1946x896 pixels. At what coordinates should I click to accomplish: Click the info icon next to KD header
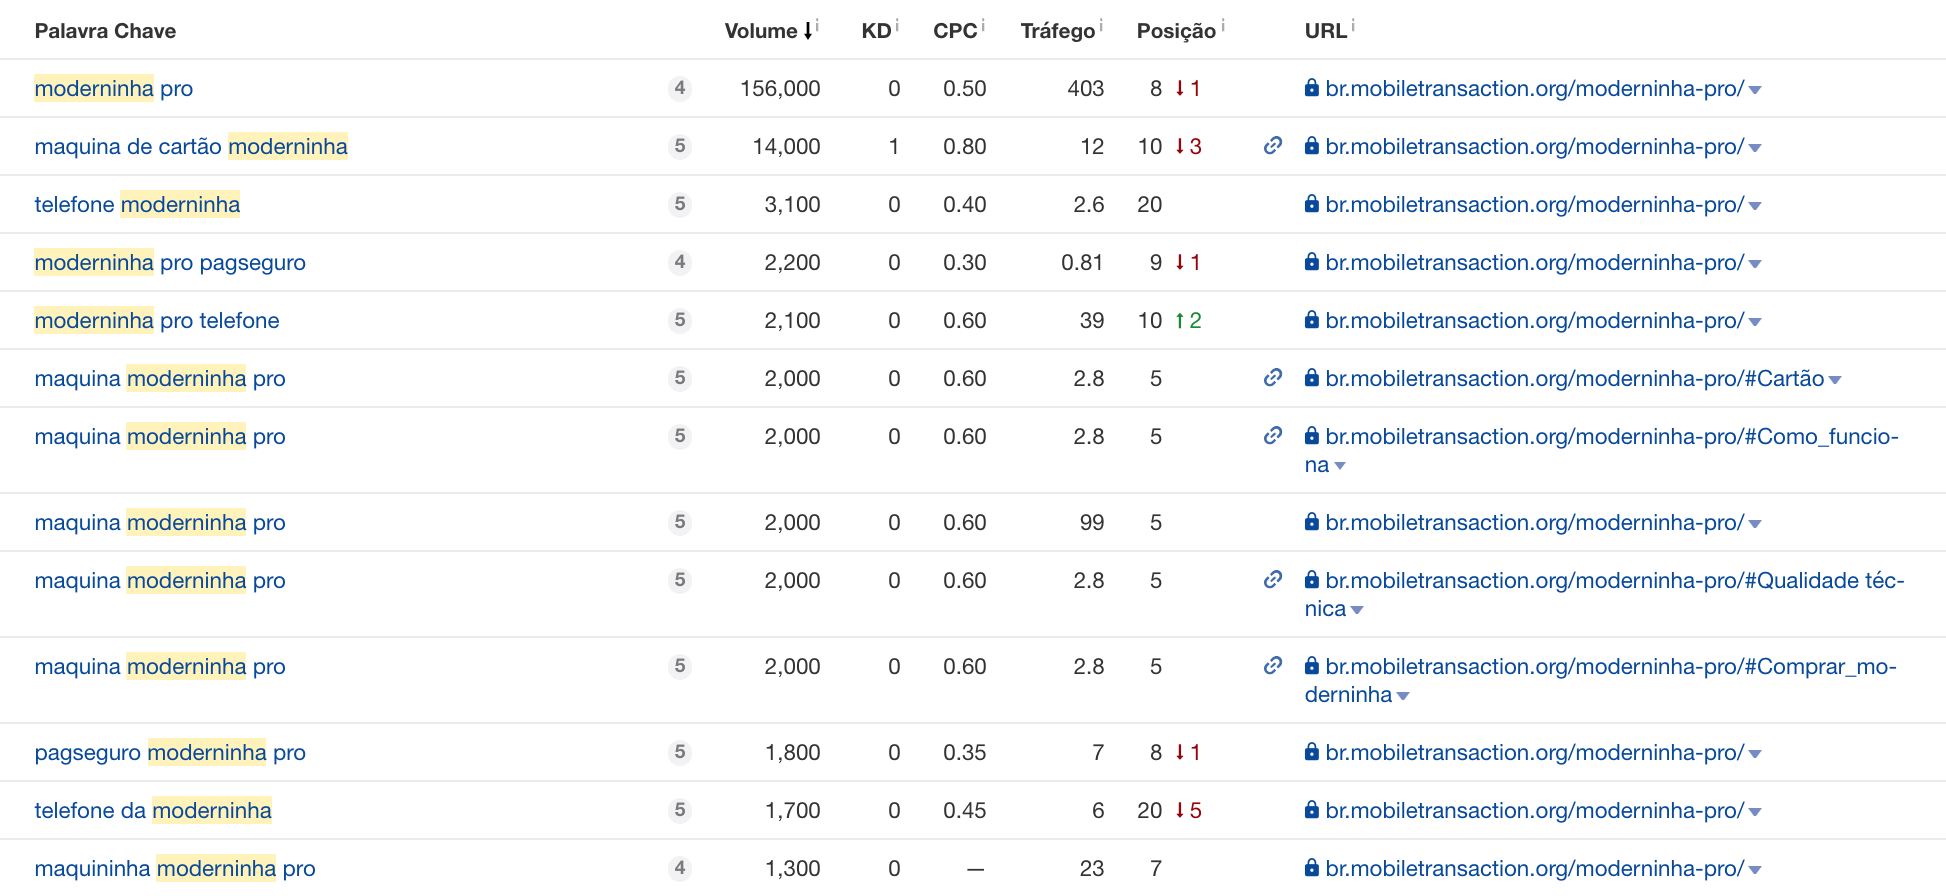click(x=897, y=25)
